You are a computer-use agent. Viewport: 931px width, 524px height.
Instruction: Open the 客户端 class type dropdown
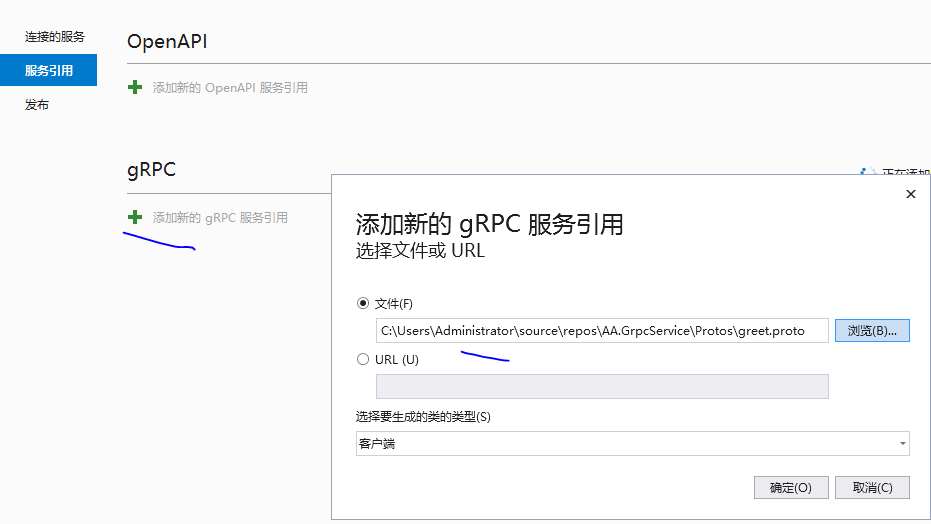[632, 443]
